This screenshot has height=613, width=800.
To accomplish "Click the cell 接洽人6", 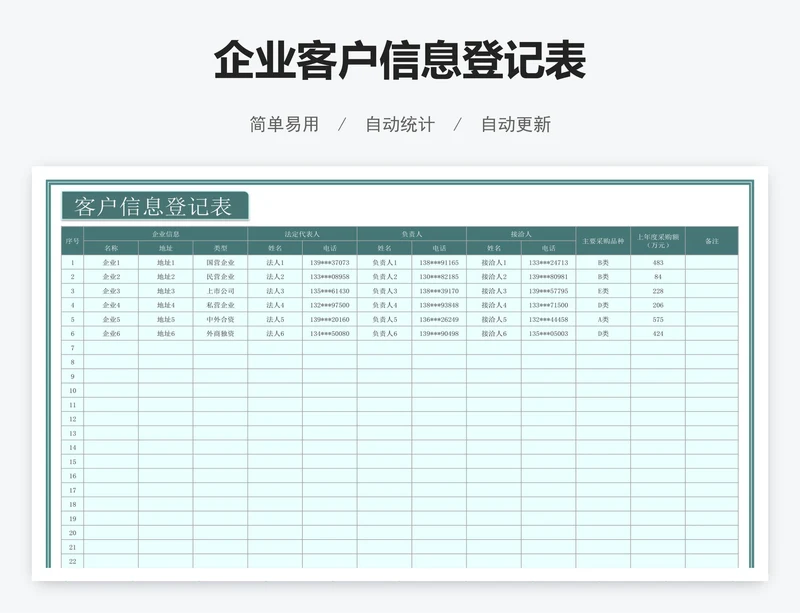I will [494, 333].
